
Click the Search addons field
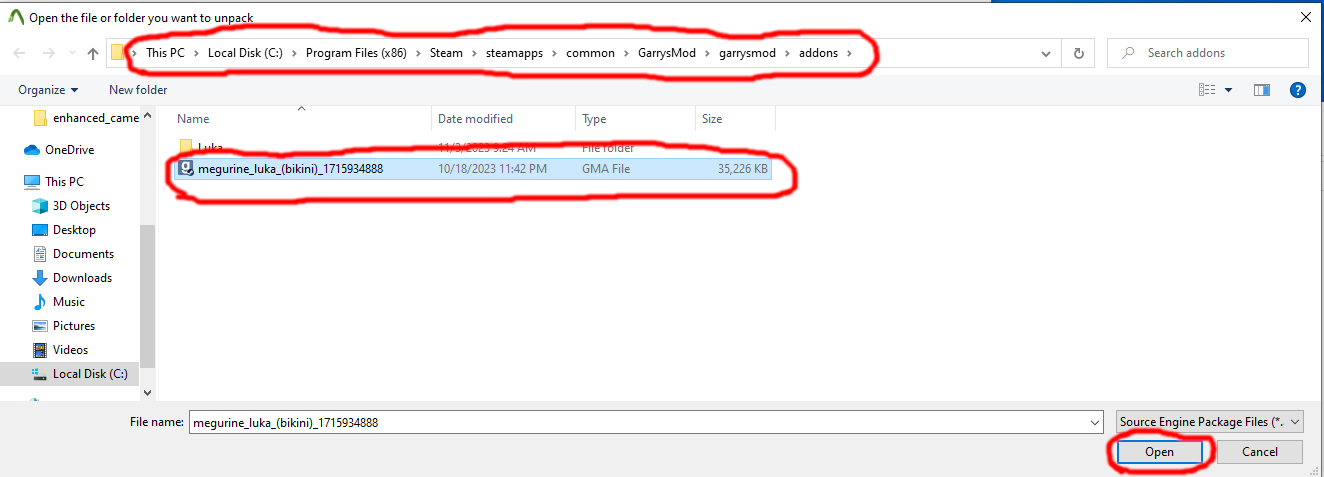point(1208,53)
